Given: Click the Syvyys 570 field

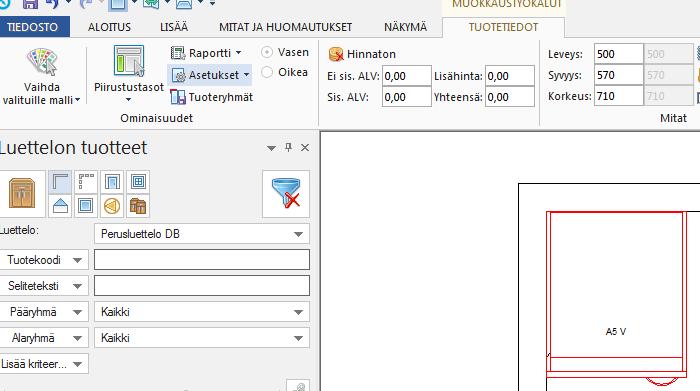Looking at the screenshot, I should pos(618,75).
